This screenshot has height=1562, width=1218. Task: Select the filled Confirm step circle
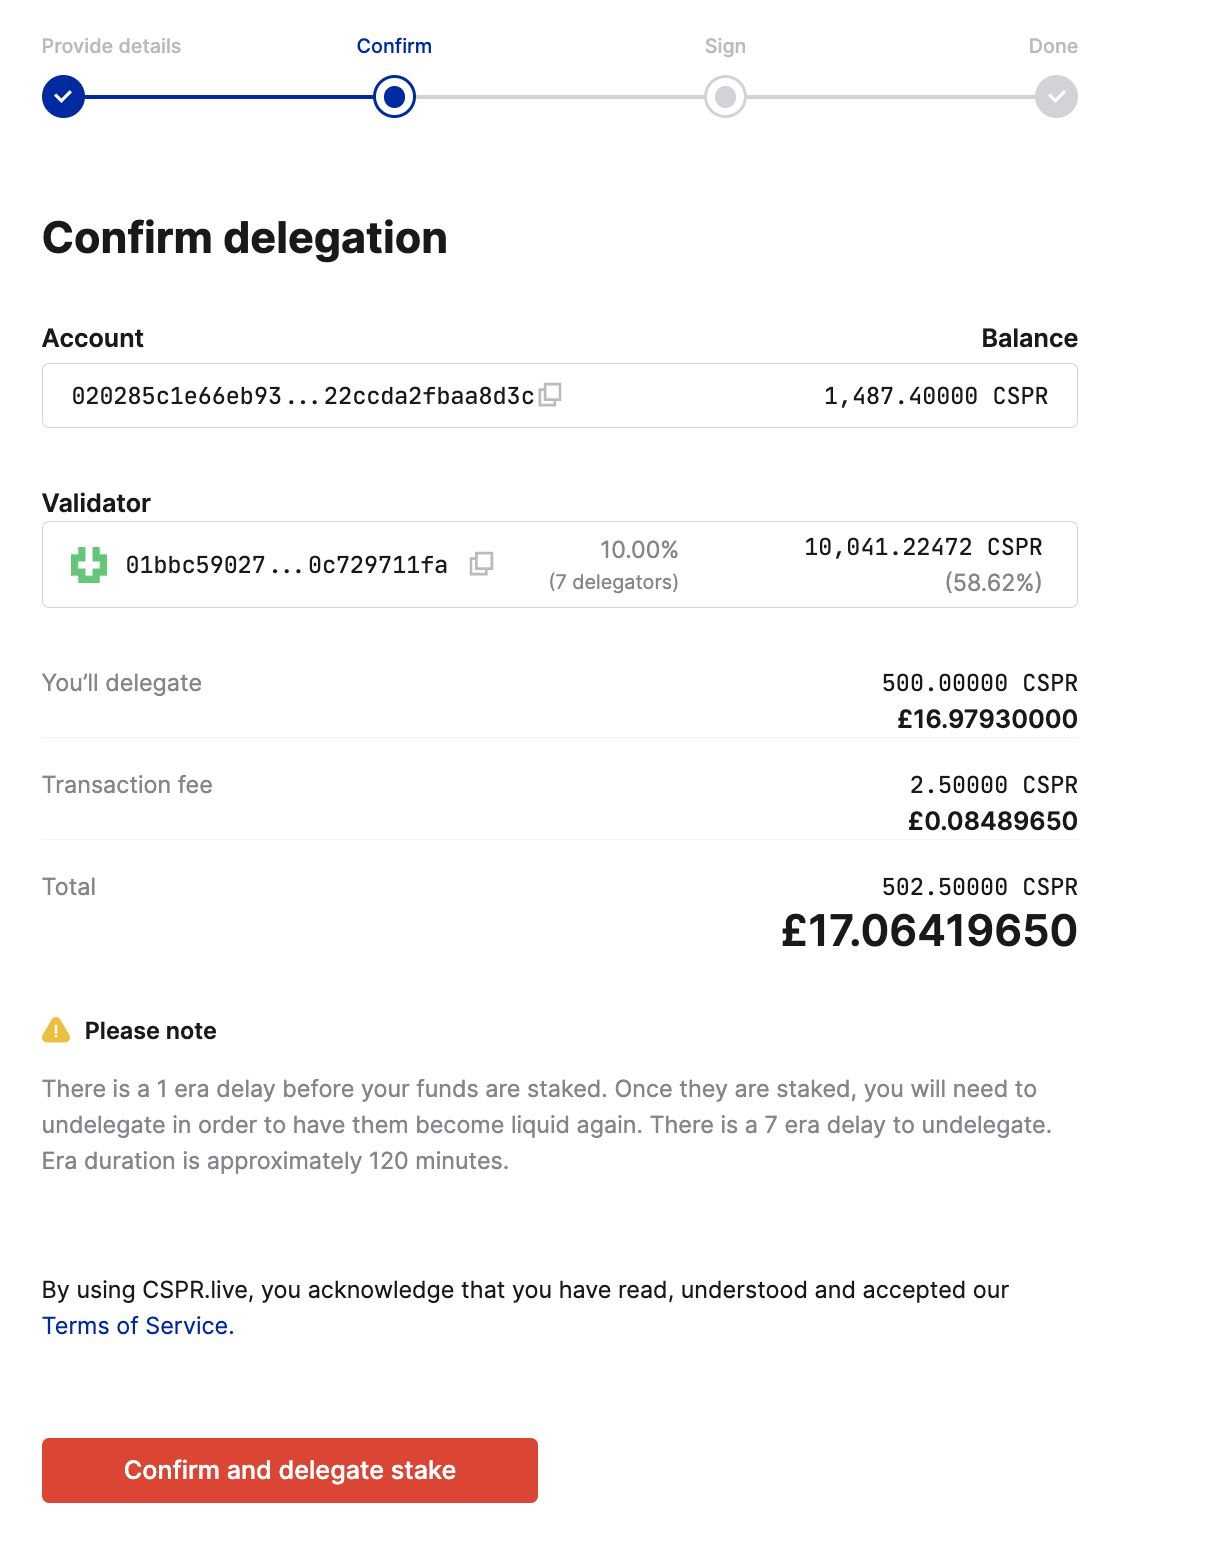[x=393, y=96]
